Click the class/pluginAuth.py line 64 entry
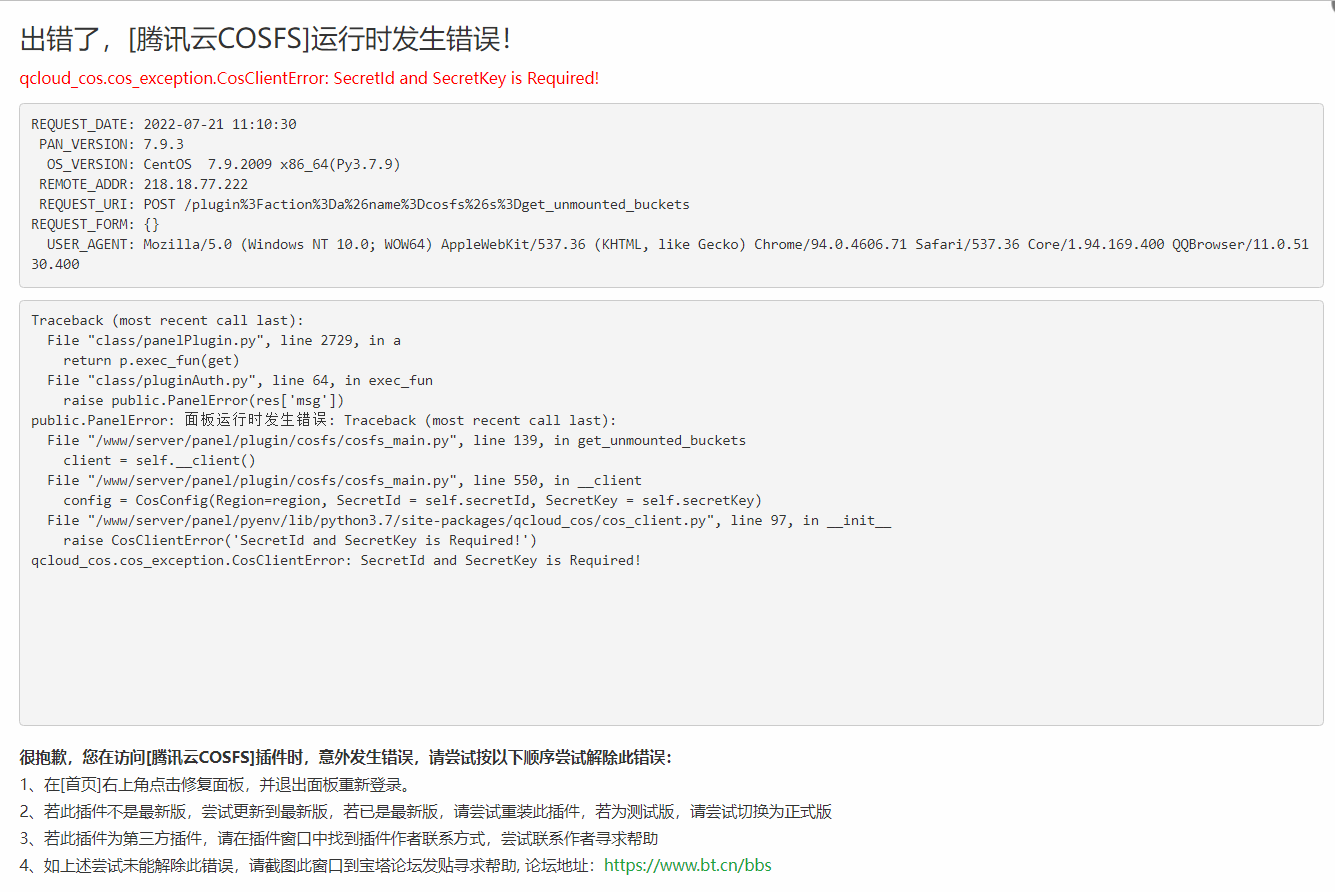 tap(240, 380)
